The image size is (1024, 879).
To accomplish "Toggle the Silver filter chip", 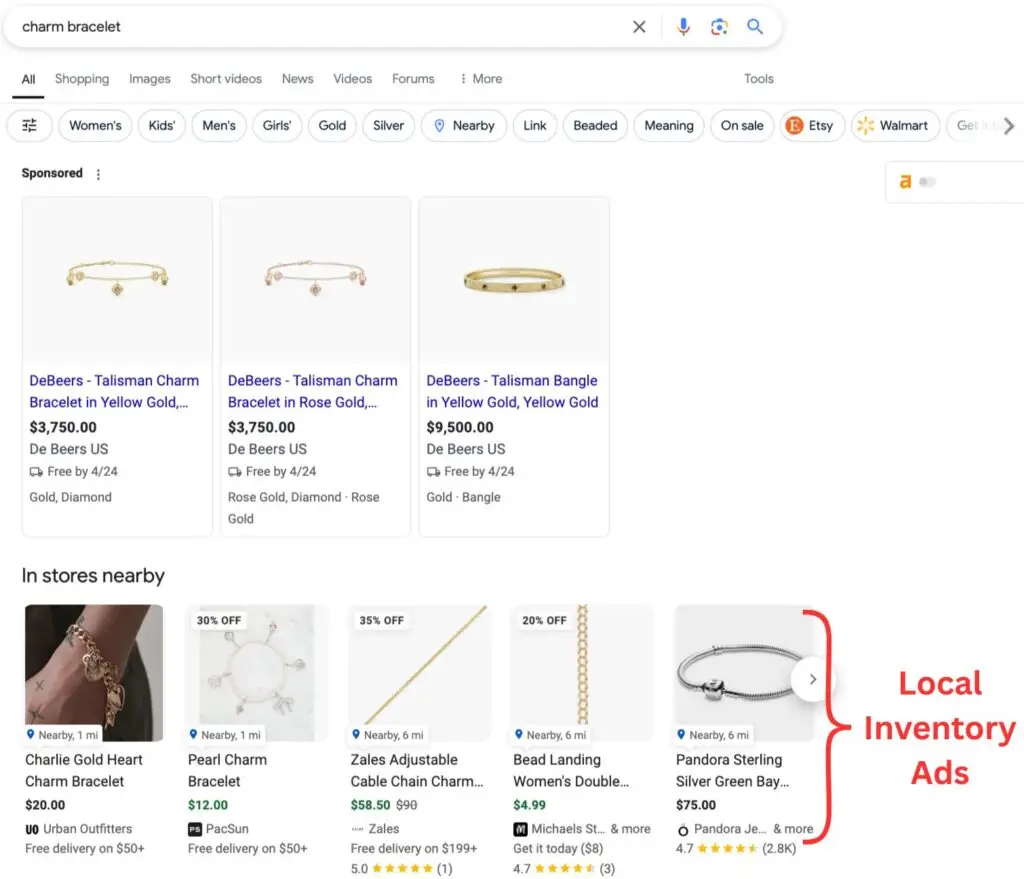I will coord(388,126).
